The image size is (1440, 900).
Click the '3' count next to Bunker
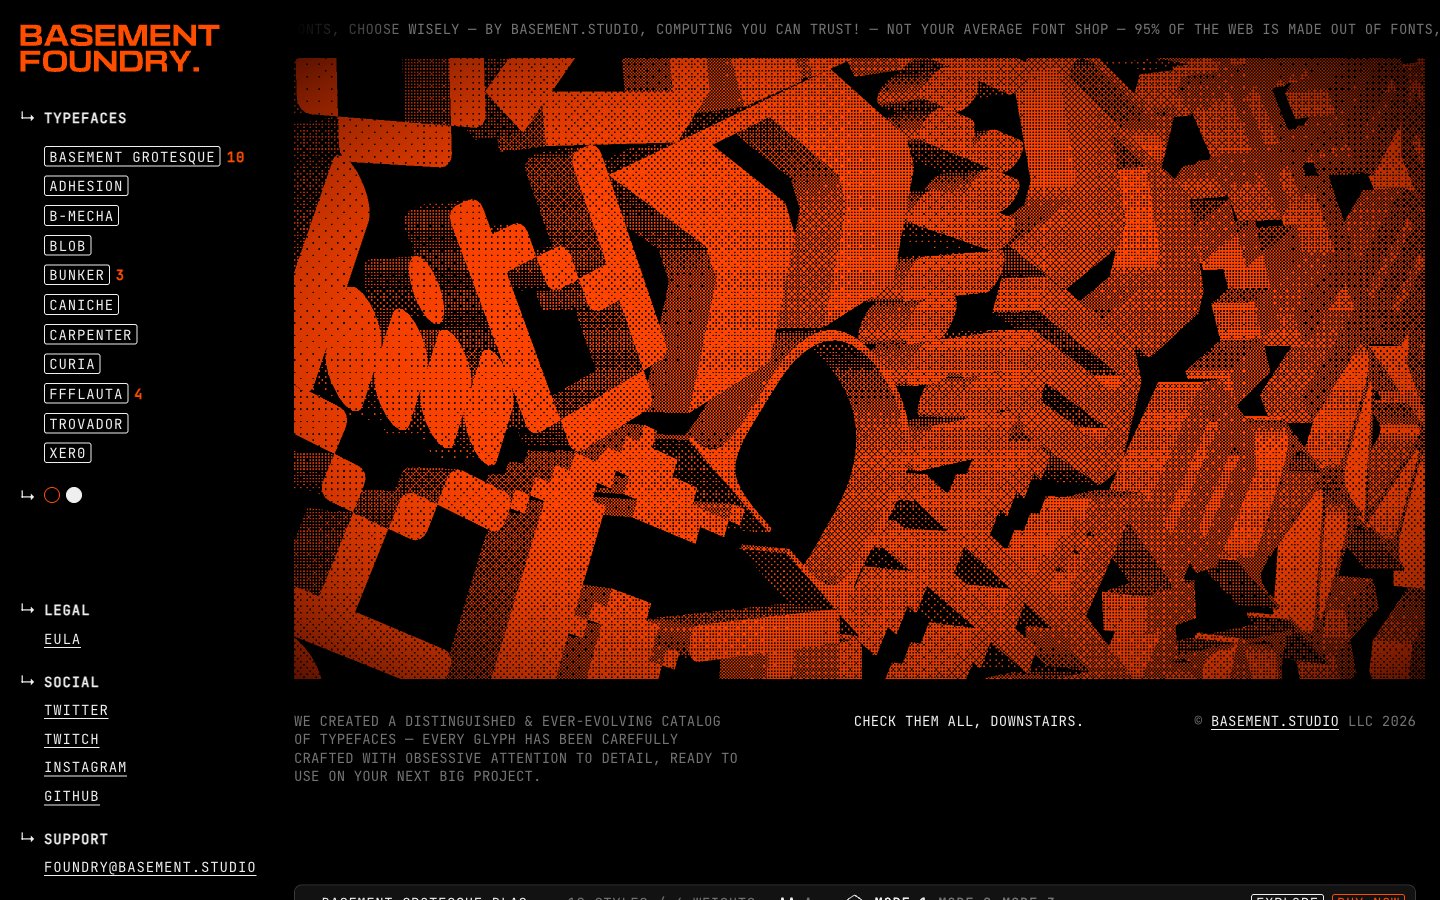[120, 275]
